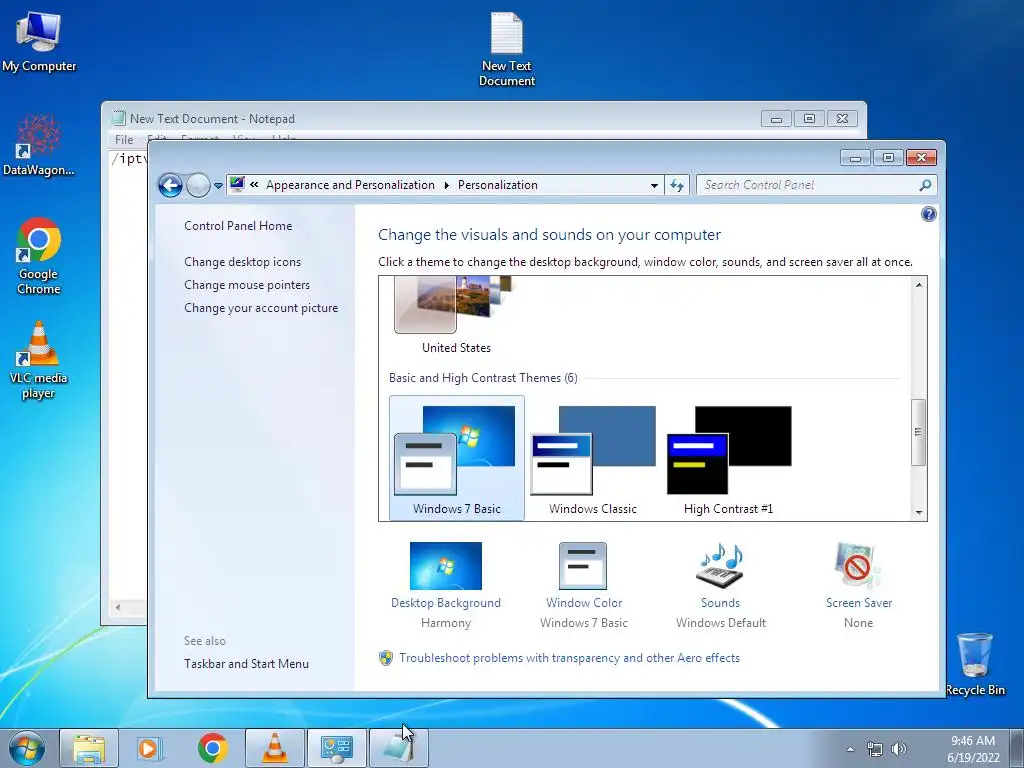The width and height of the screenshot is (1024, 768).
Task: Maximize the Personalization window
Action: (x=888, y=157)
